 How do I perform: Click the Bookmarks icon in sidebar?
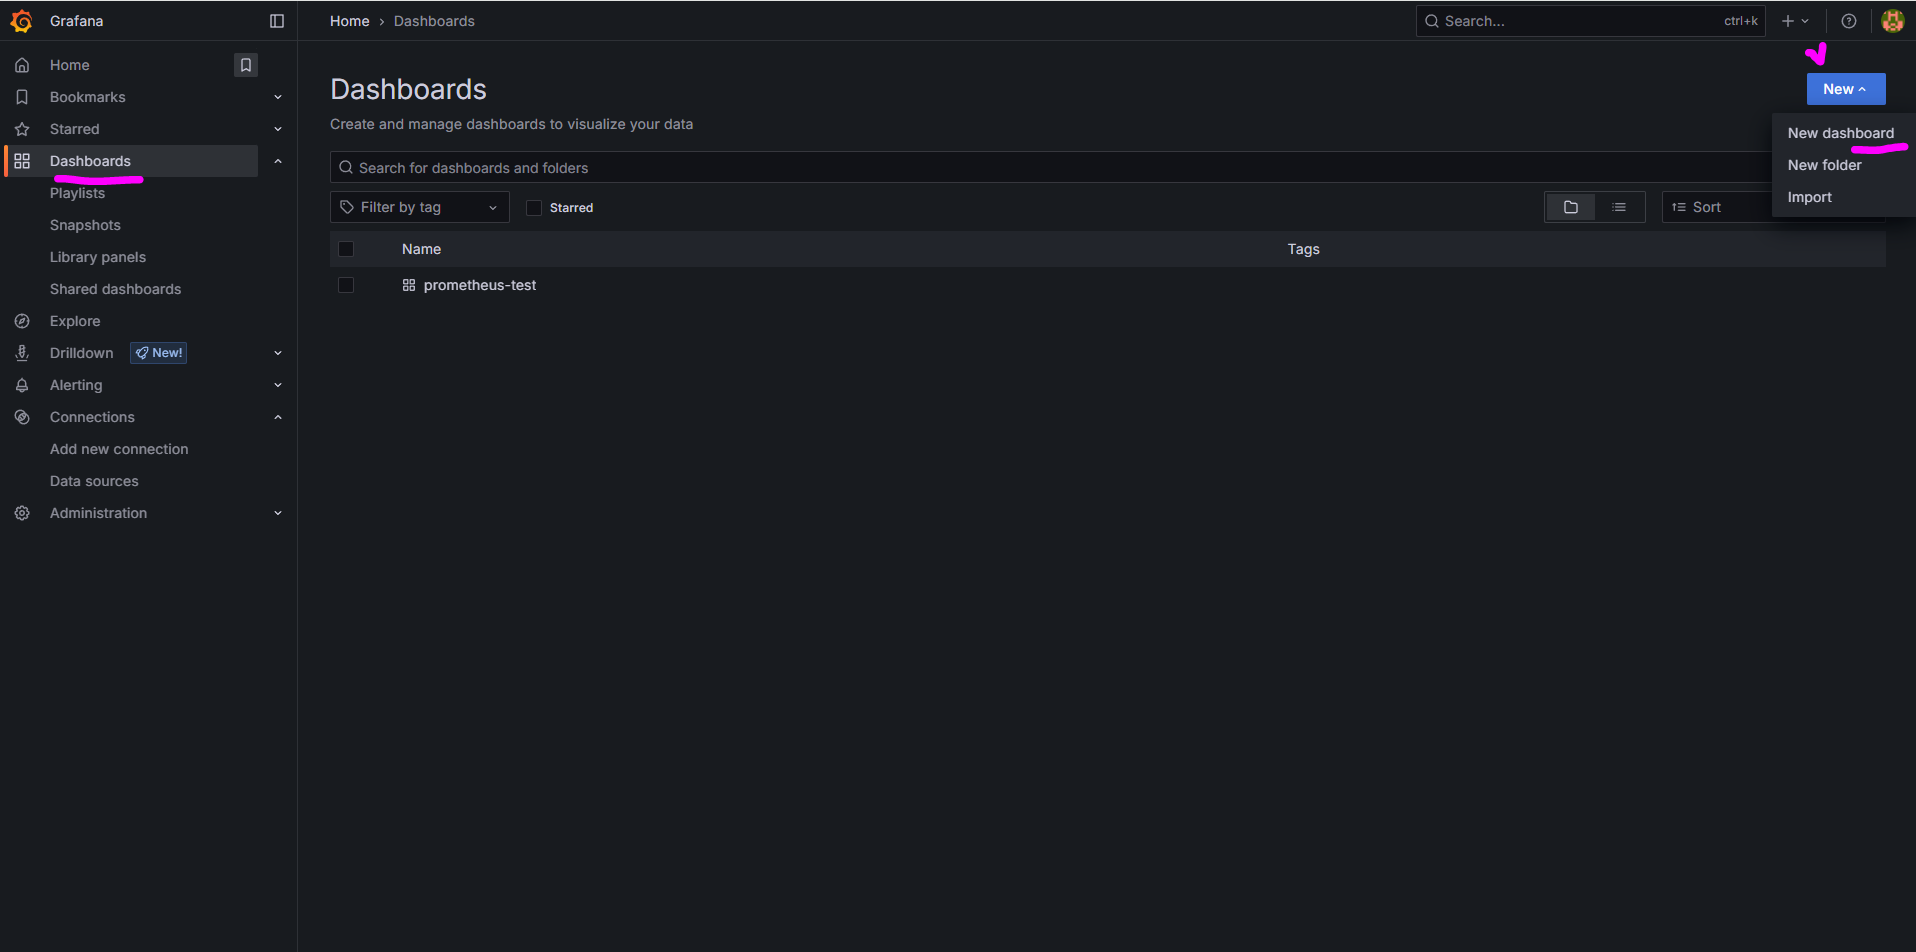pyautogui.click(x=22, y=97)
